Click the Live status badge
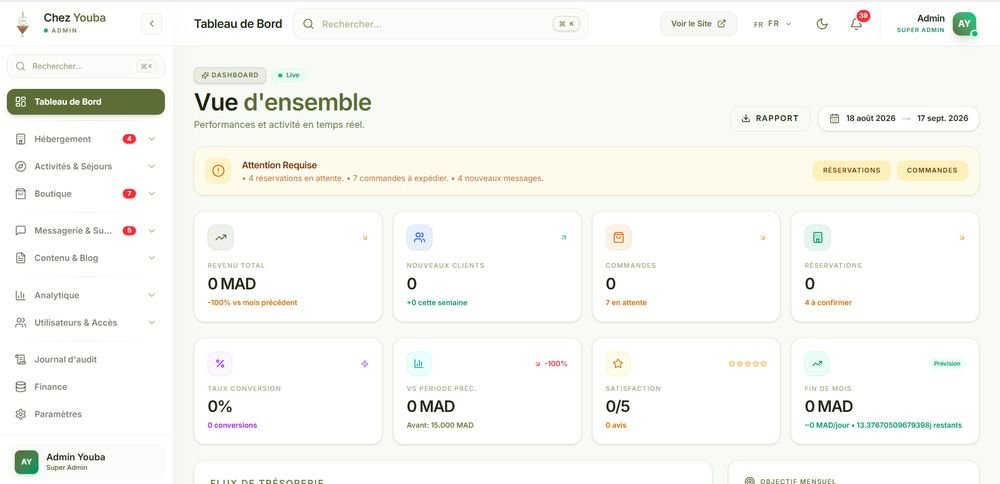 289,75
